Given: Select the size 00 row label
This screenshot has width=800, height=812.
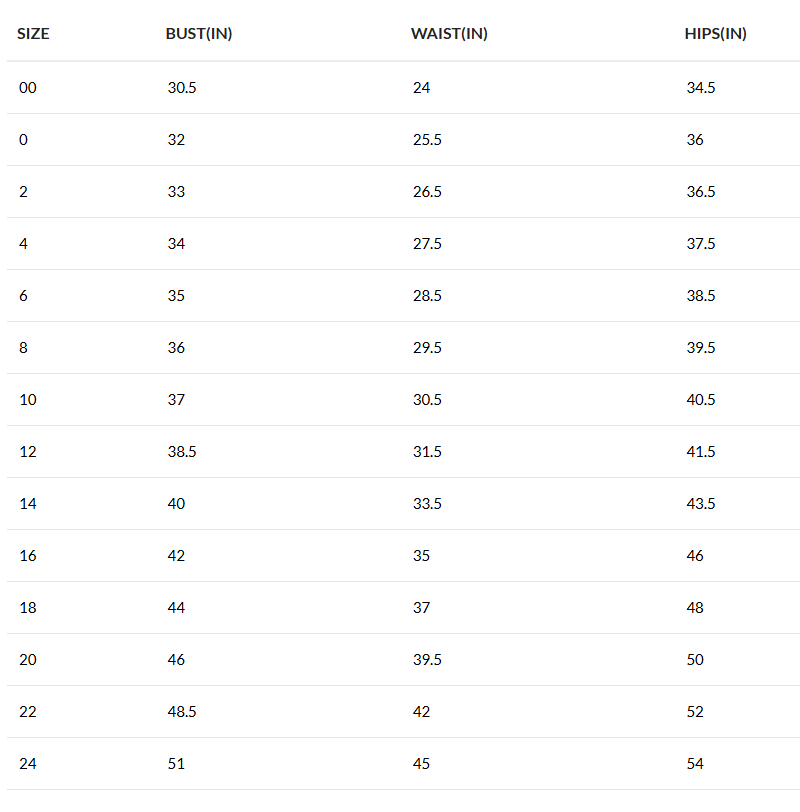Looking at the screenshot, I should pos(28,88).
